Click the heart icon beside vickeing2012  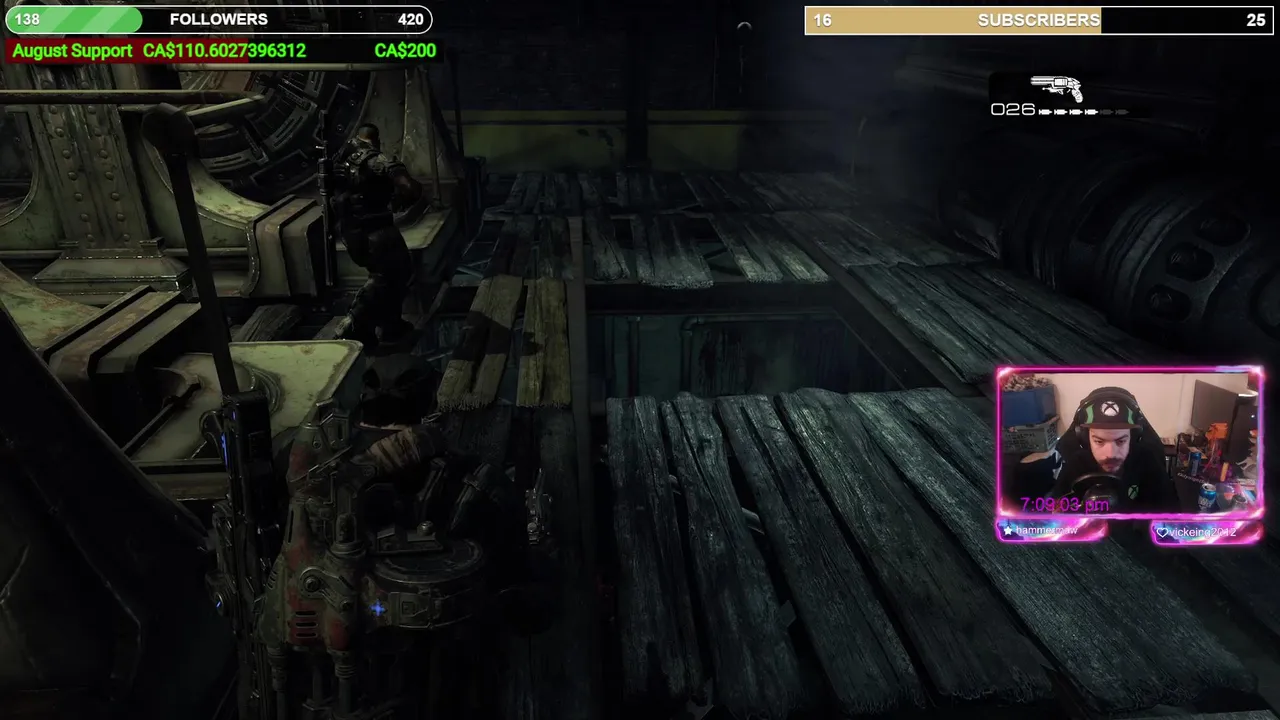(1162, 533)
